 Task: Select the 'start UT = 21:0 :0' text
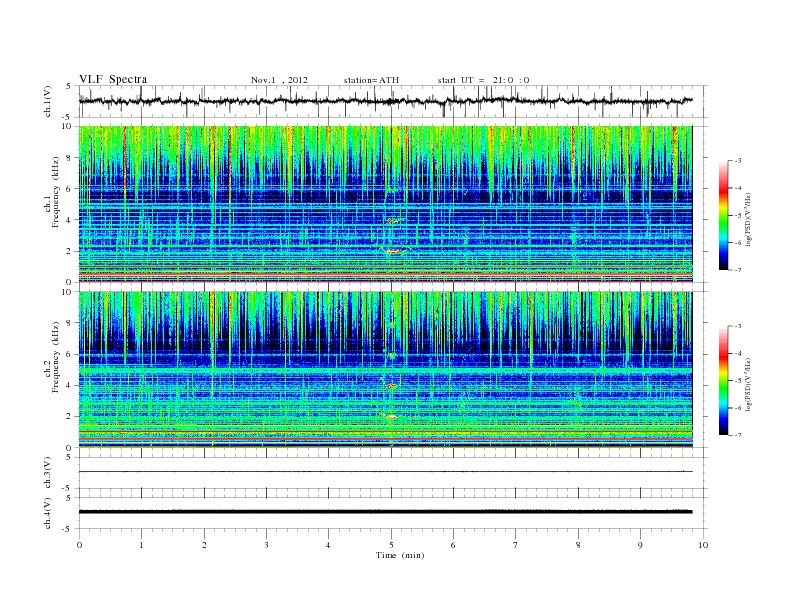483,80
